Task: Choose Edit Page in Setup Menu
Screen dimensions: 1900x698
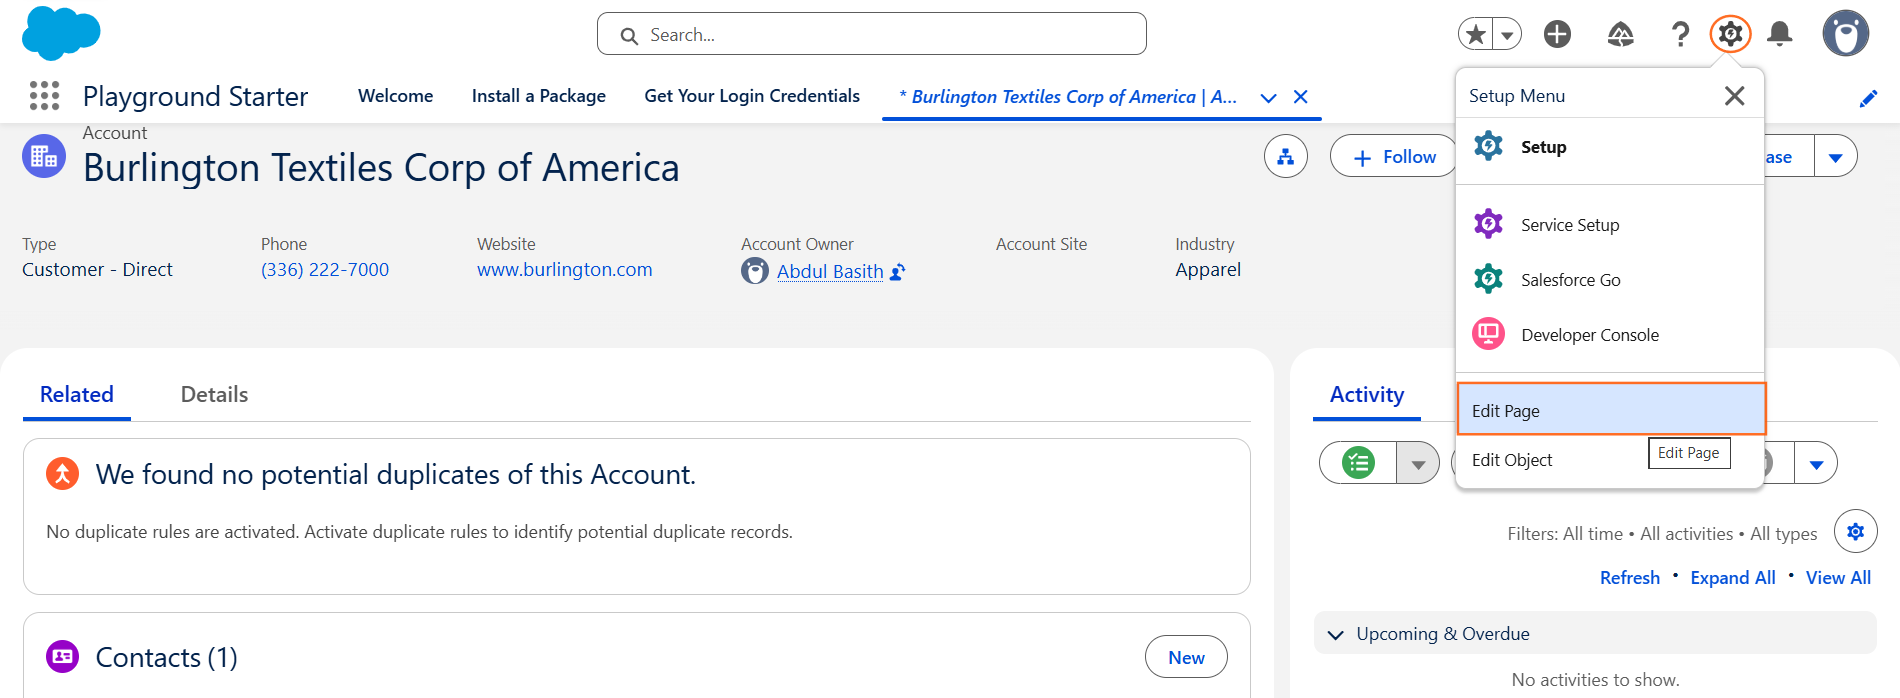Action: pos(1611,410)
